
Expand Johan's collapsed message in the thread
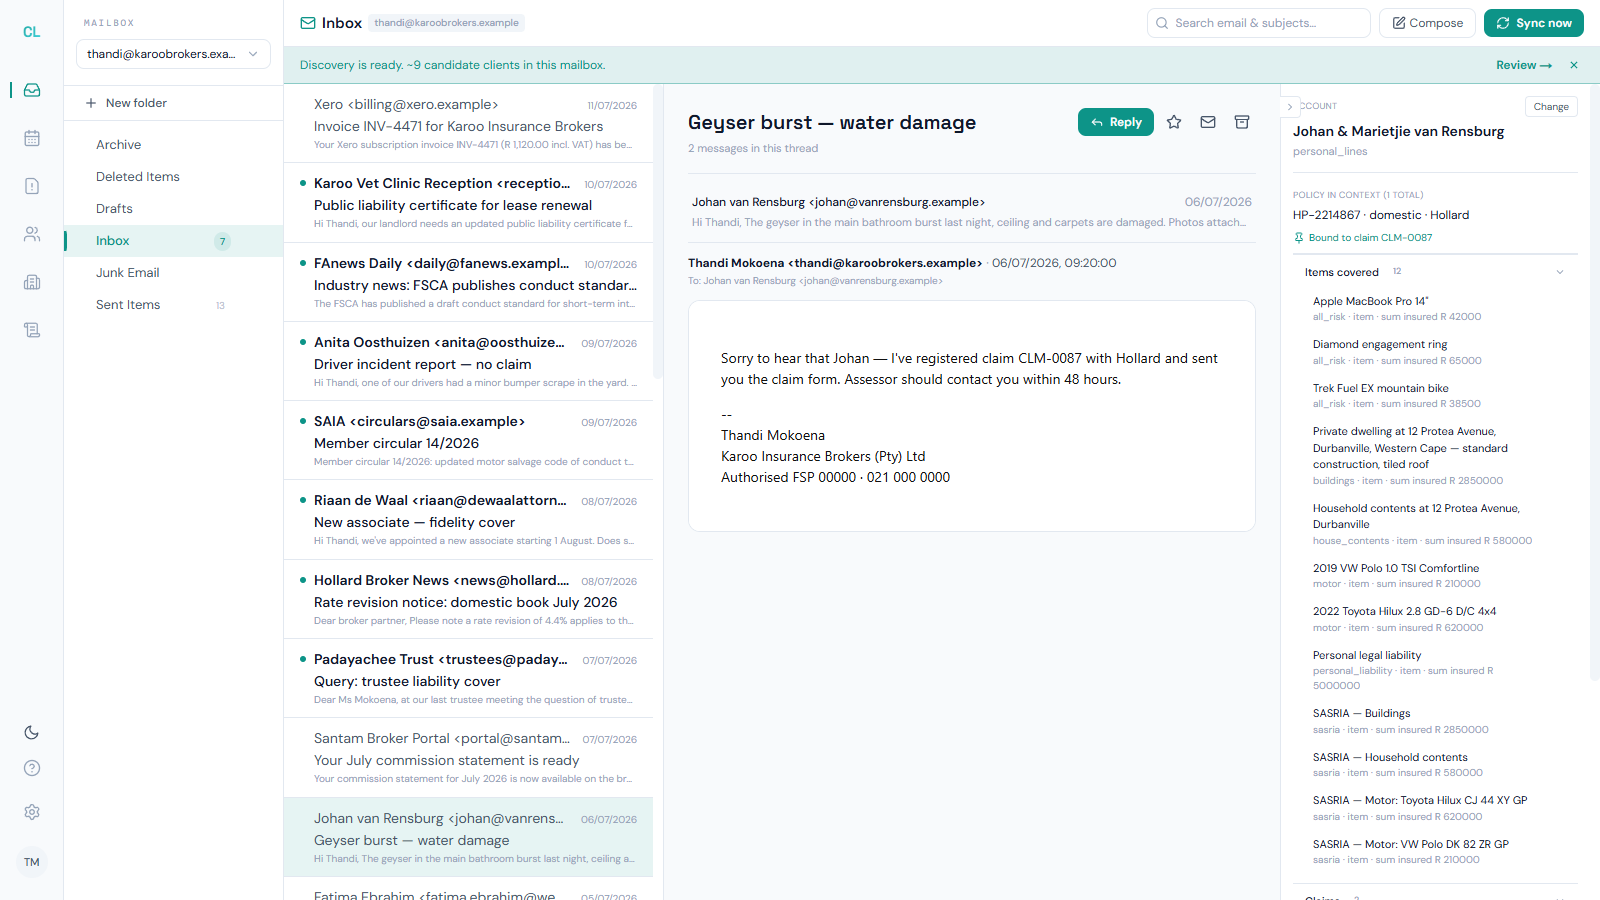[972, 212]
